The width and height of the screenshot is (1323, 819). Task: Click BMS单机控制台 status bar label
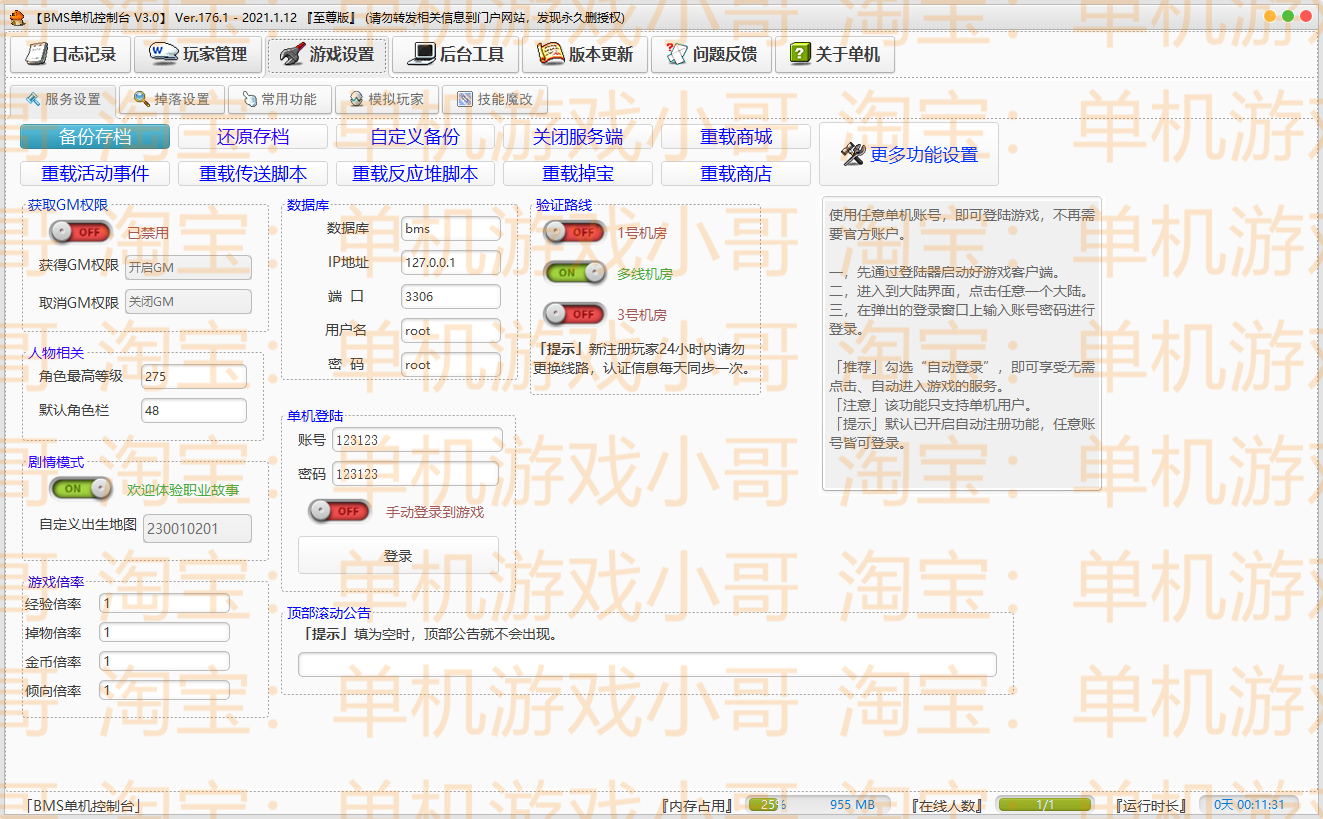(83, 806)
